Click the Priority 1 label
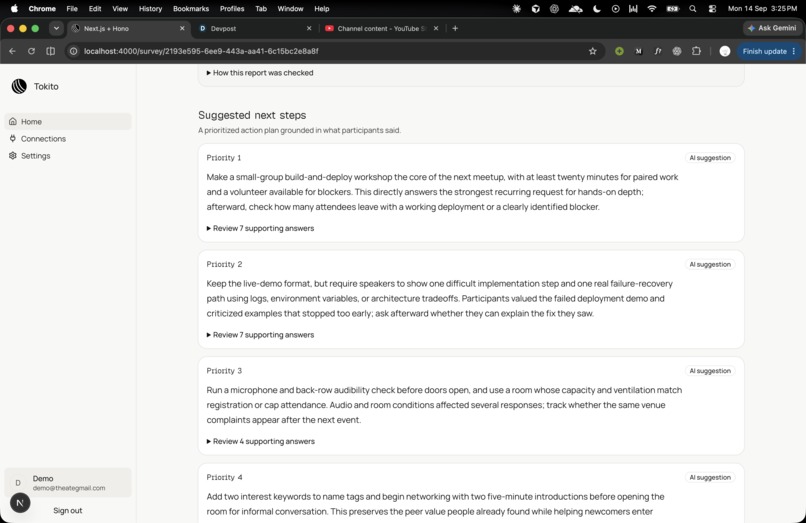This screenshot has width=806, height=523. [x=224, y=158]
